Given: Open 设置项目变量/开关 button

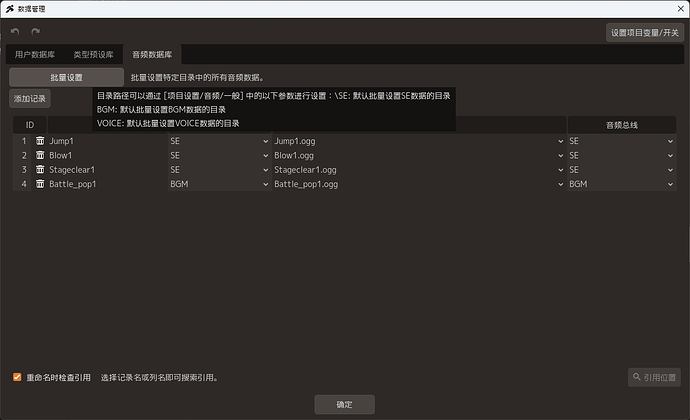Looking at the screenshot, I should point(645,33).
